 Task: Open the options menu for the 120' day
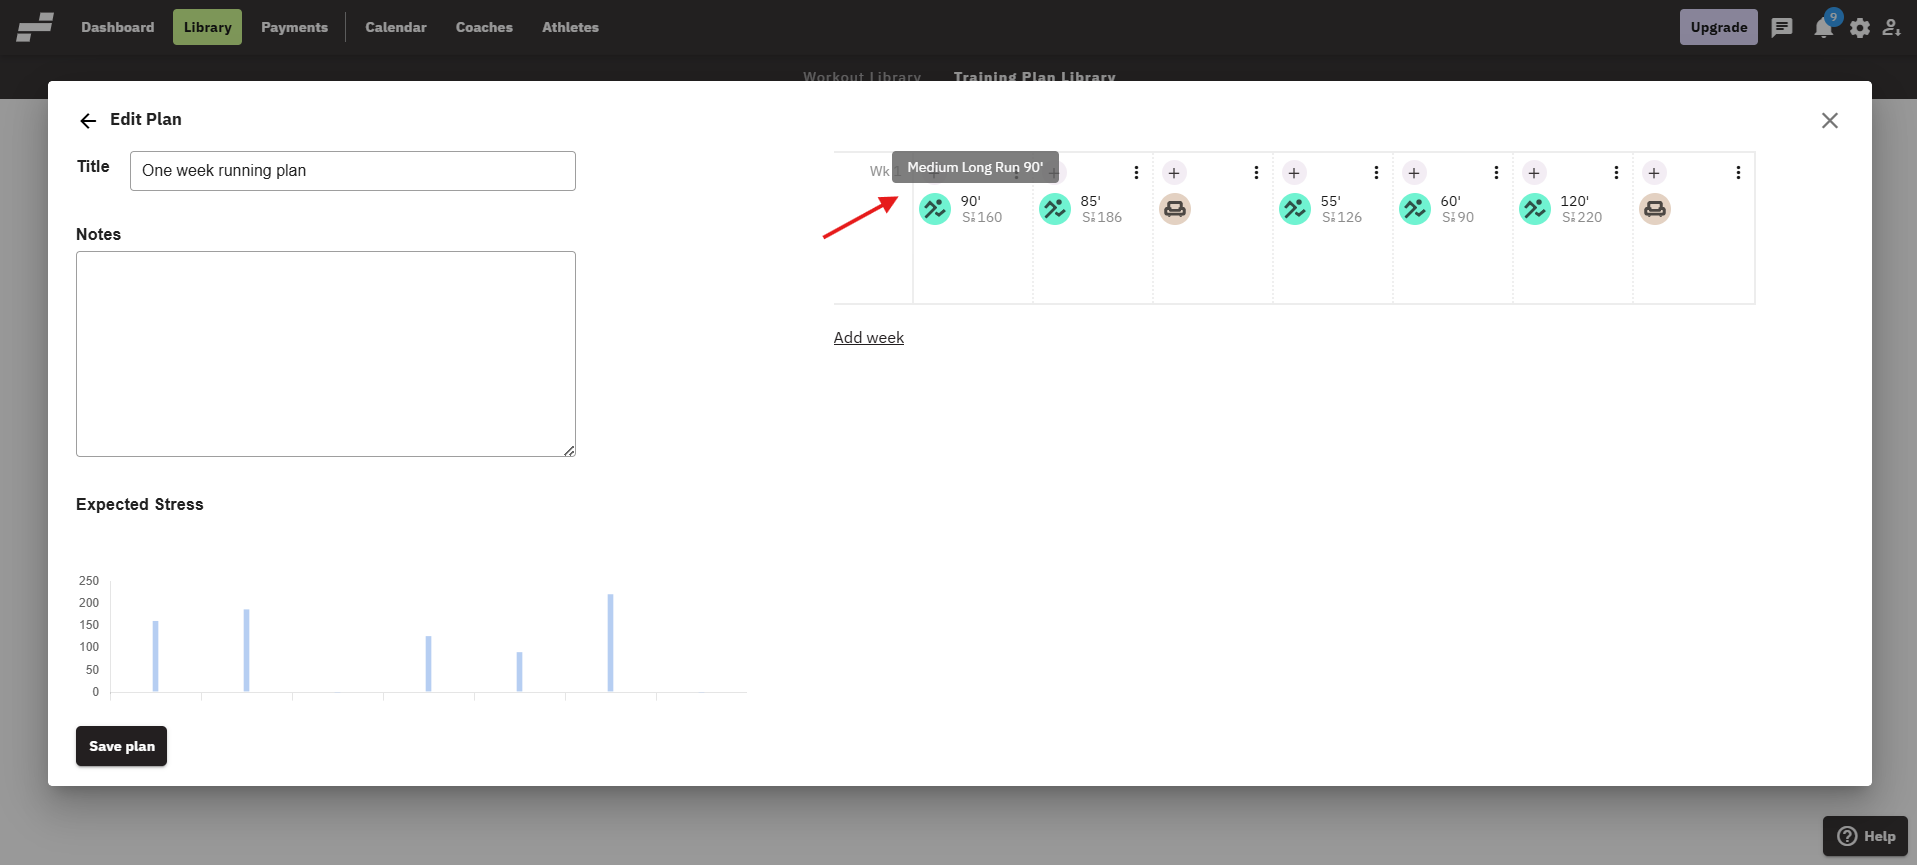pos(1616,173)
